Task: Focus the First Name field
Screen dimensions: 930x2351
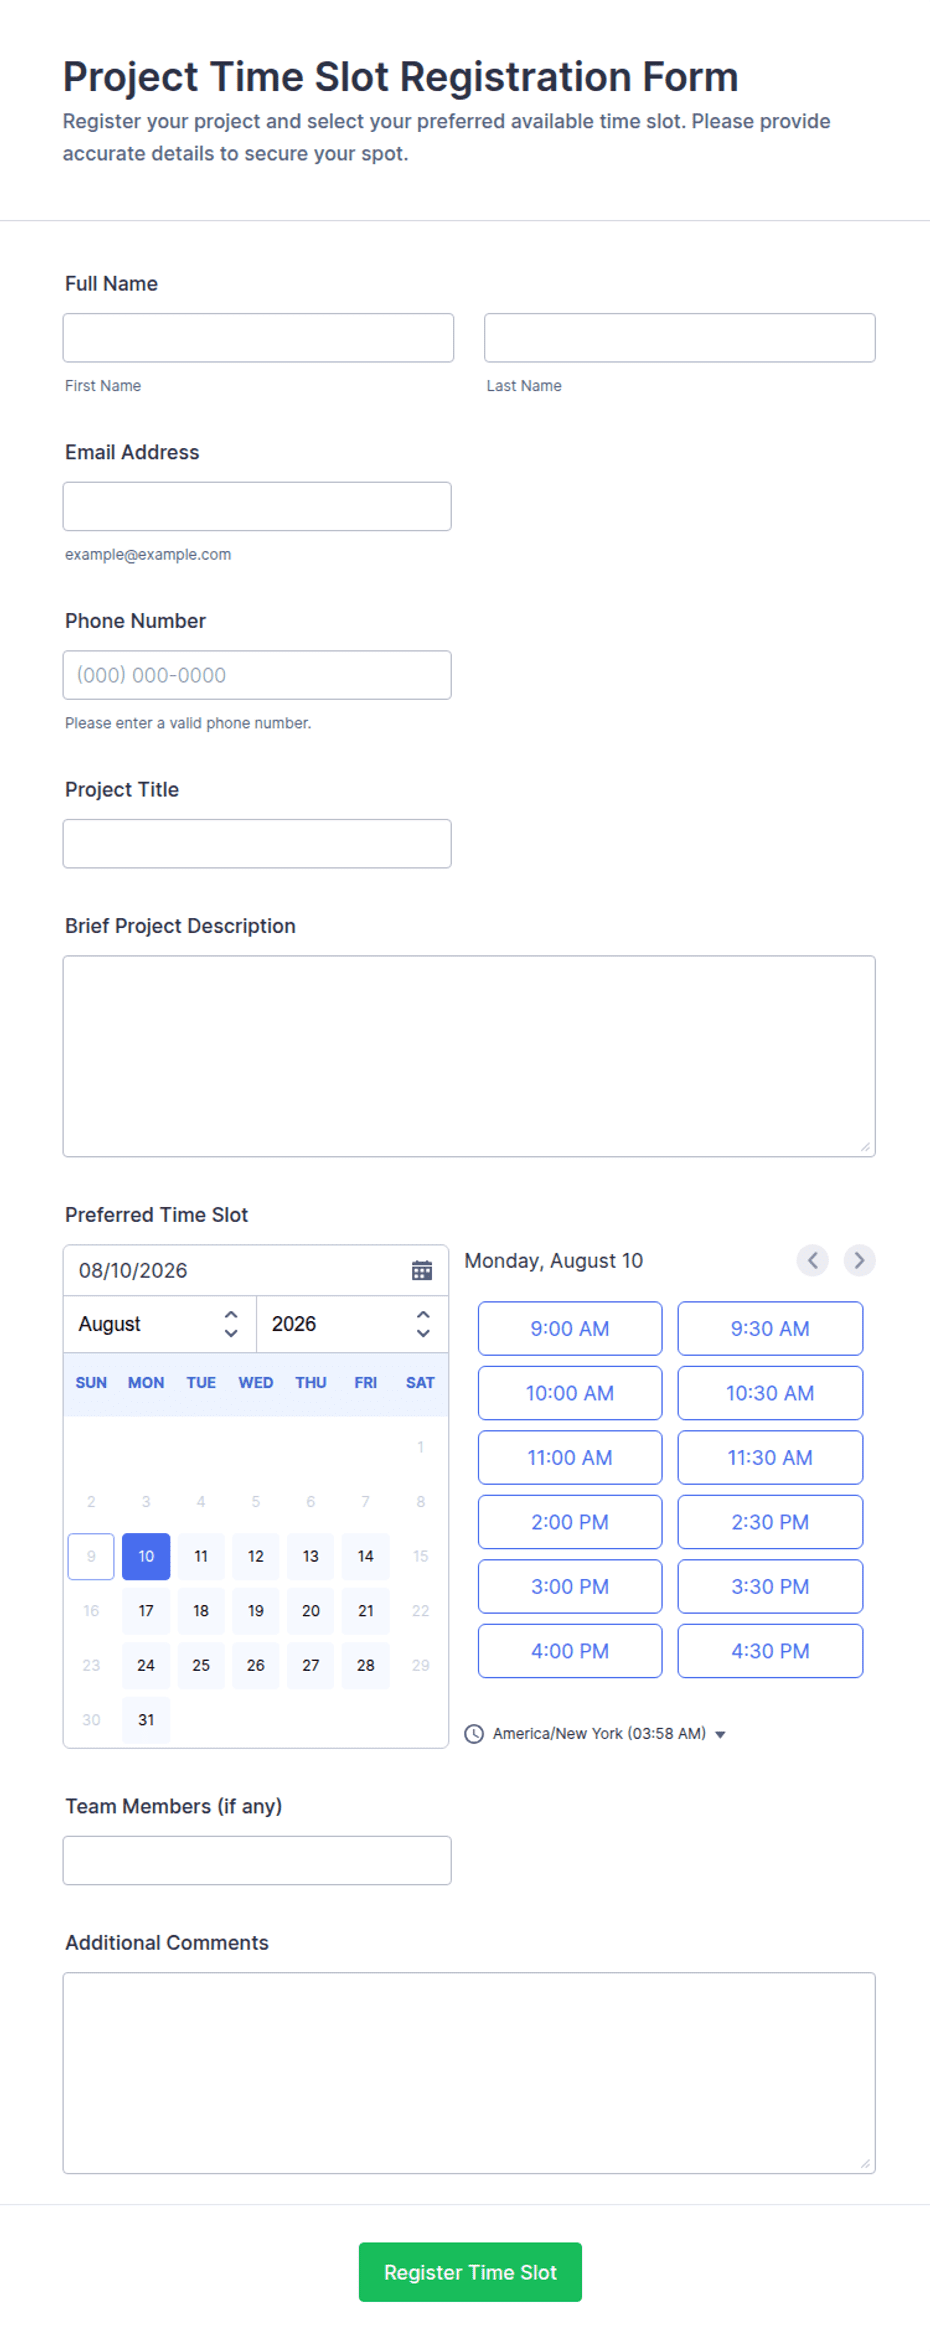Action: (258, 338)
